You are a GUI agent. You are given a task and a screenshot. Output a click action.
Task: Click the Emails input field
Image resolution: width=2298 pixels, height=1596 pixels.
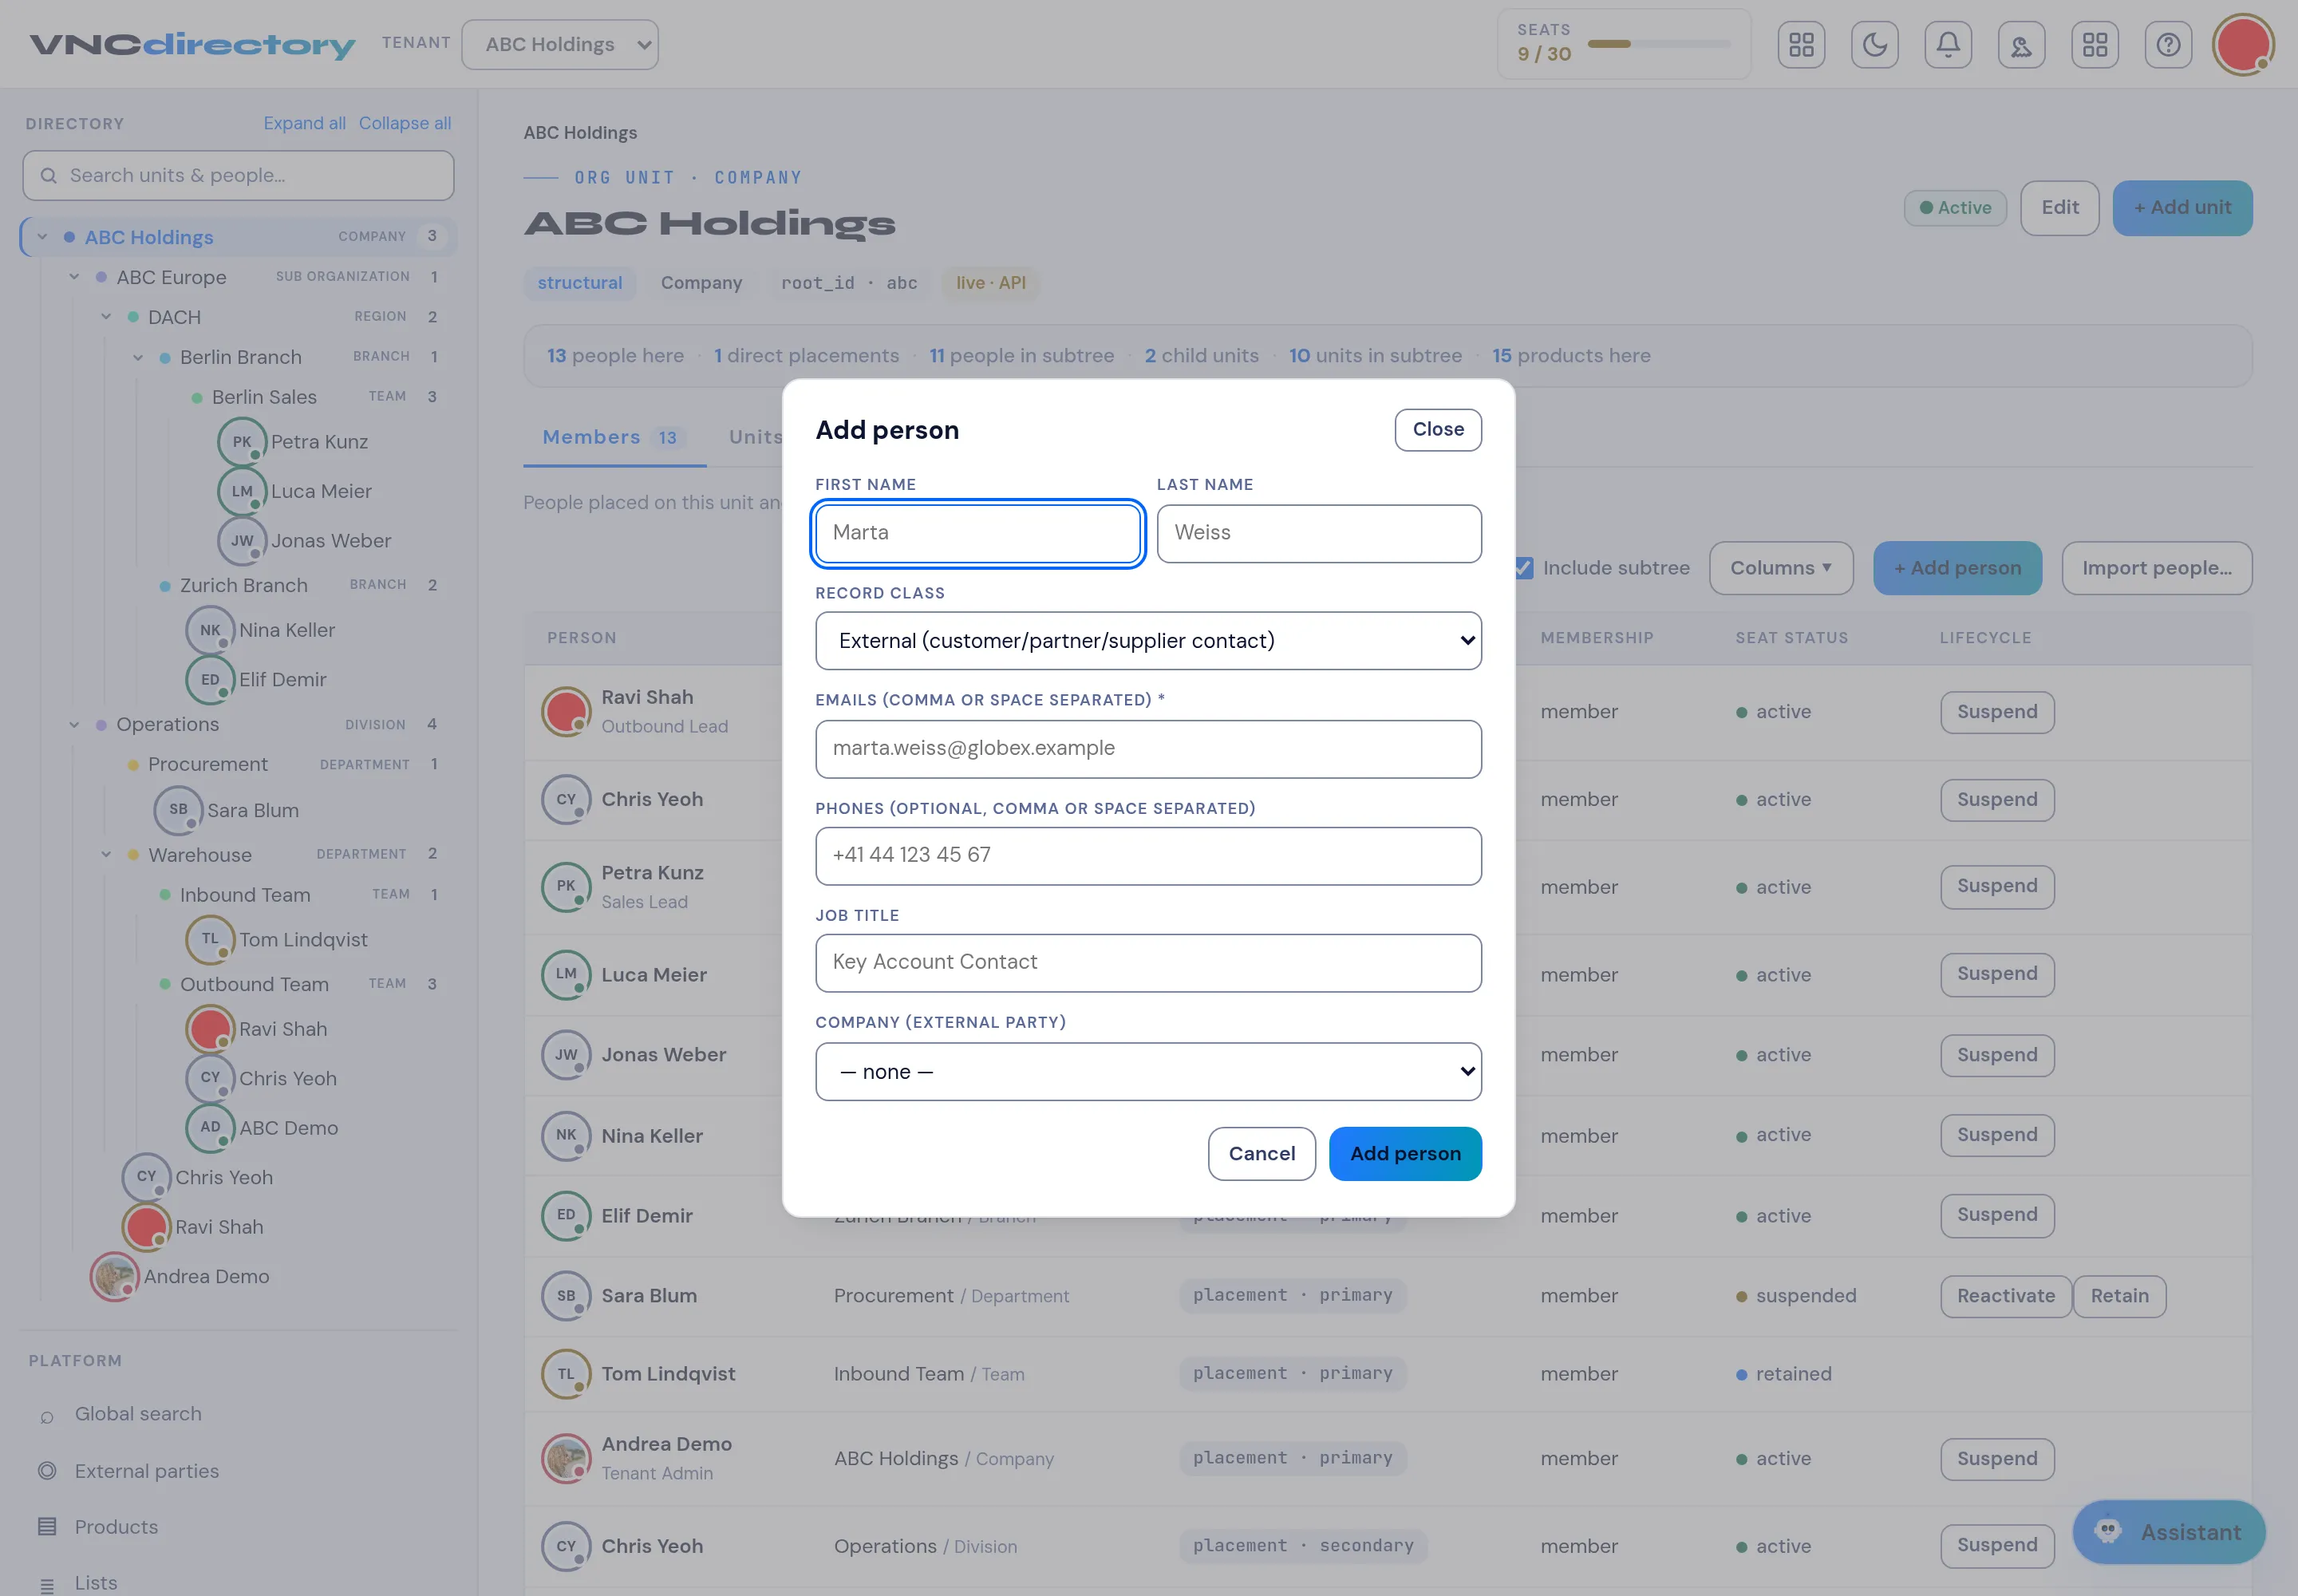[1148, 749]
